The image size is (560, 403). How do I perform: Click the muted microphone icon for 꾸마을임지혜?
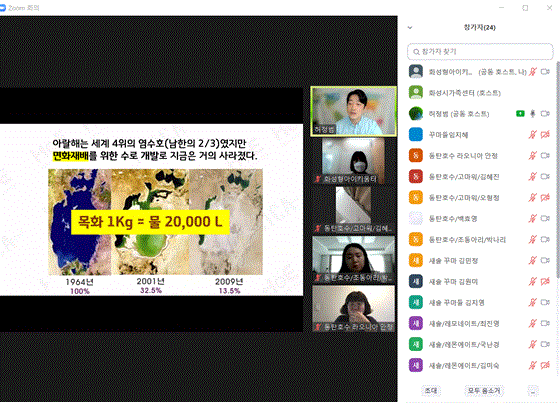pos(532,135)
